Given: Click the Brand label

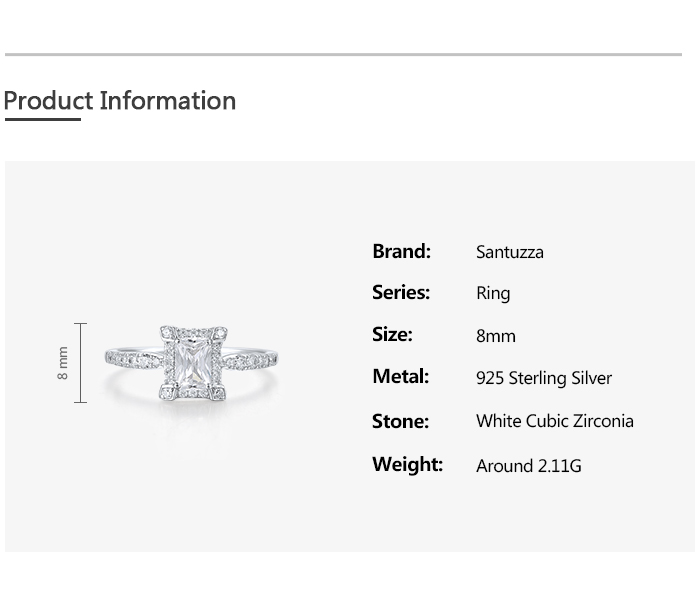Looking at the screenshot, I should click(401, 251).
